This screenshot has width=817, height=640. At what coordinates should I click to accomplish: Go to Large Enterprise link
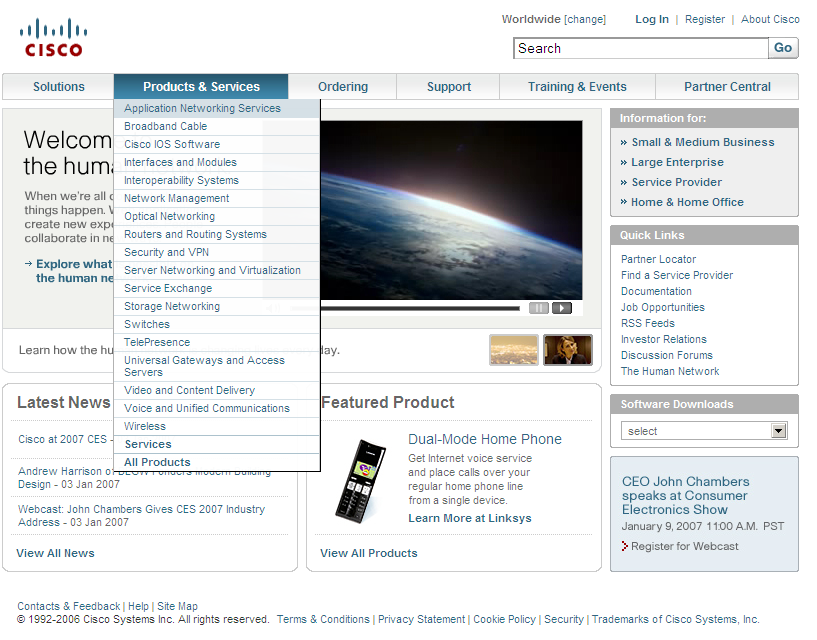tap(677, 162)
